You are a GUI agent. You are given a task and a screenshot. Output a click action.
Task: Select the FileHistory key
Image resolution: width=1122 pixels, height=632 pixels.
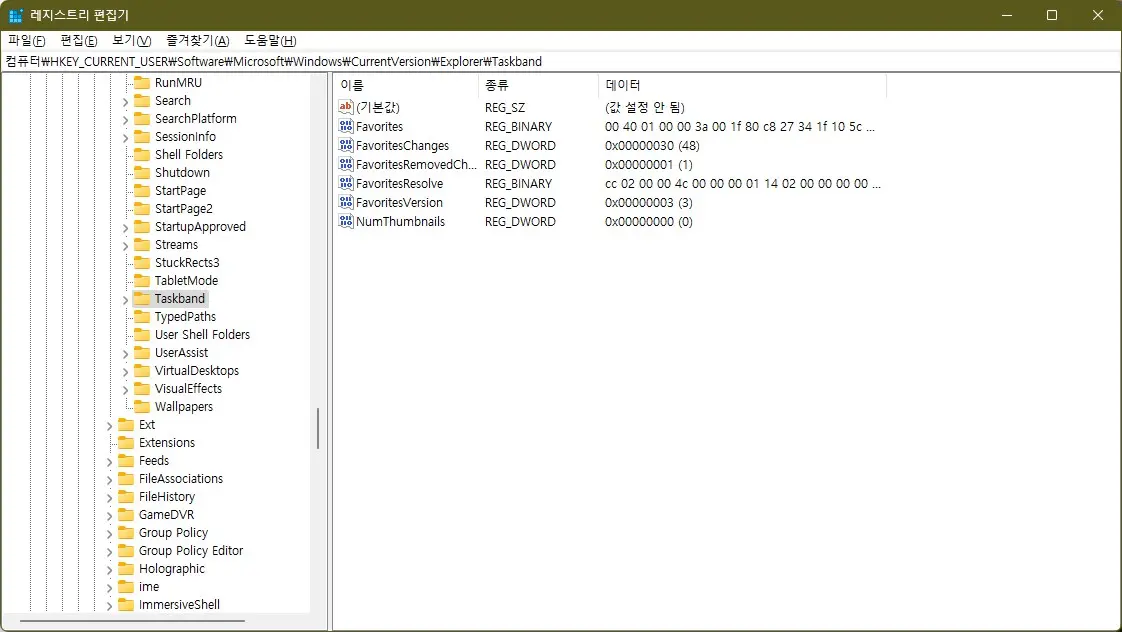167,497
